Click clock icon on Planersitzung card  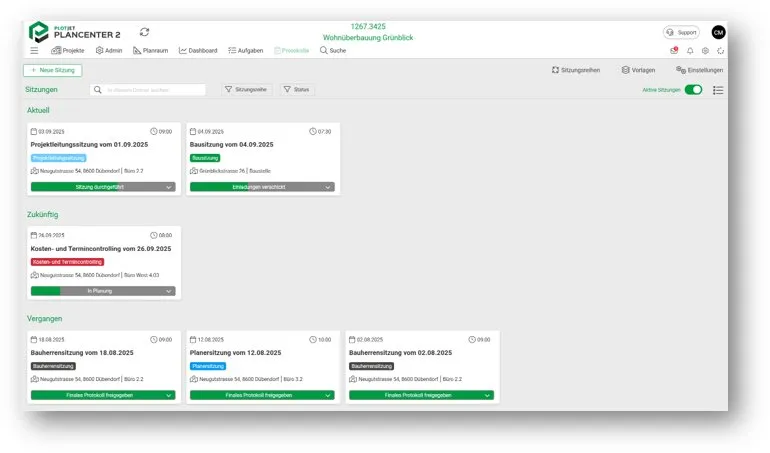313,340
